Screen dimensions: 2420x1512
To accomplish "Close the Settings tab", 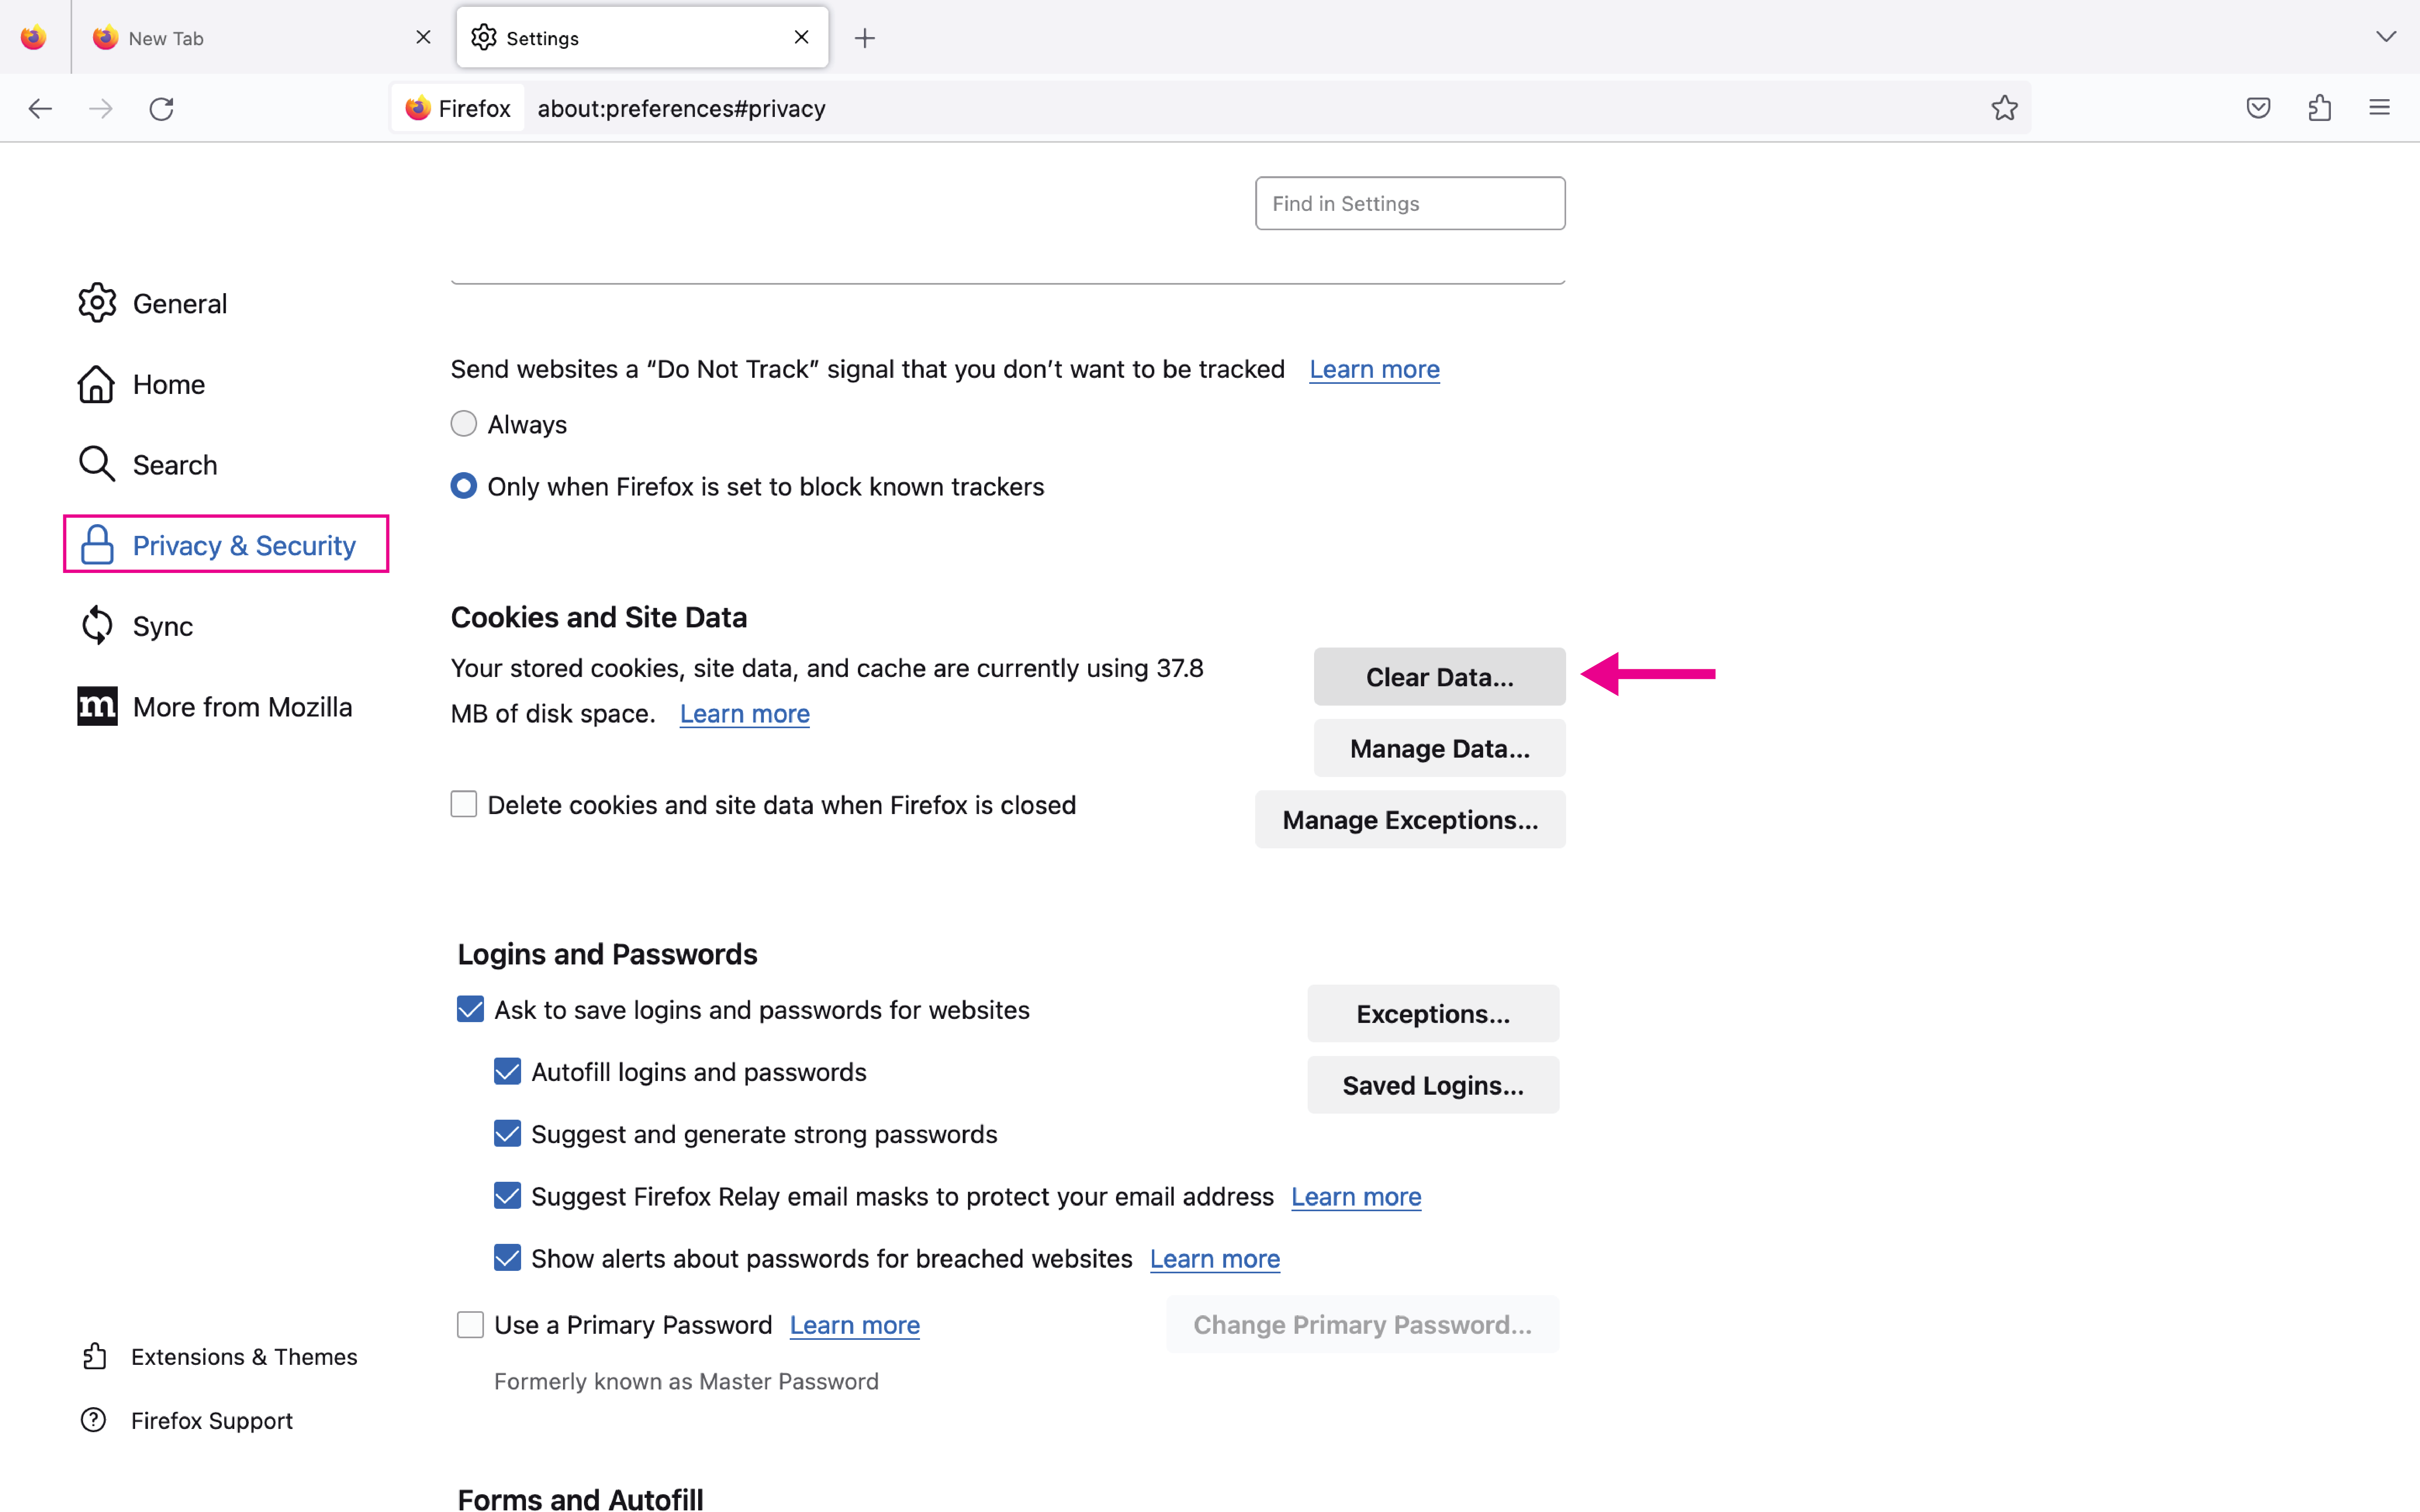I will [801, 37].
